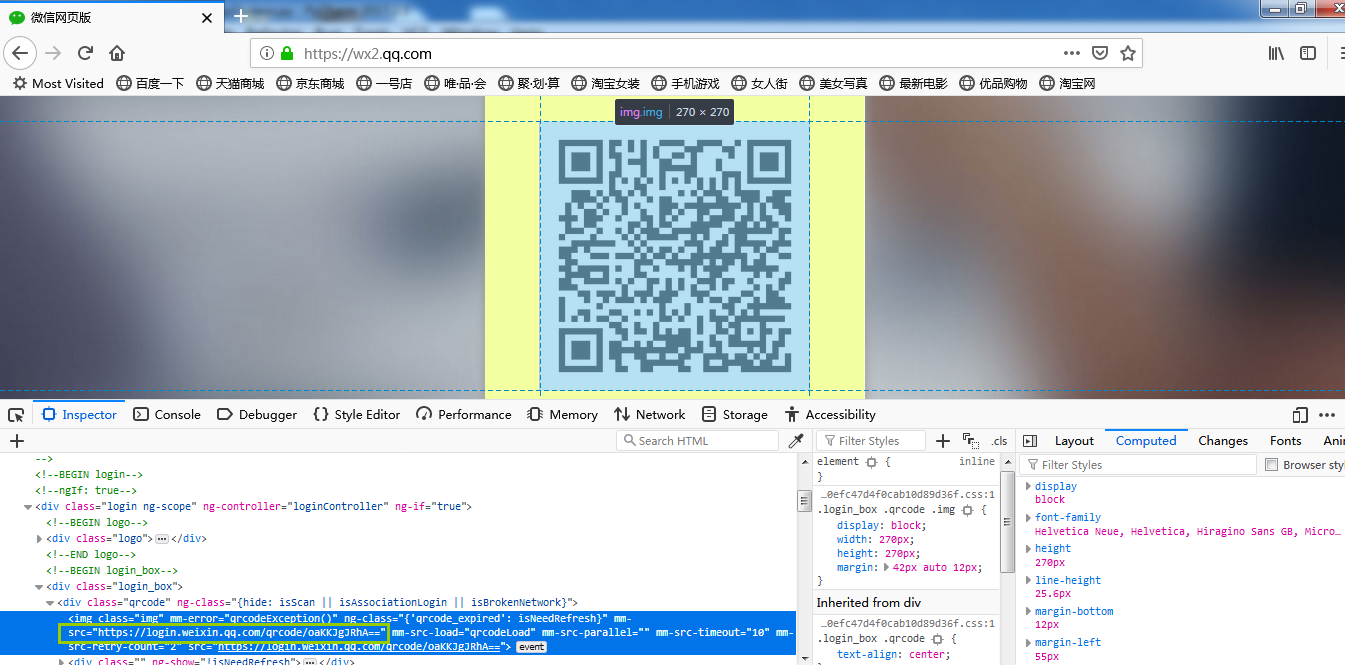
Task: Expand the computed margin-left property
Action: pyautogui.click(x=1028, y=643)
